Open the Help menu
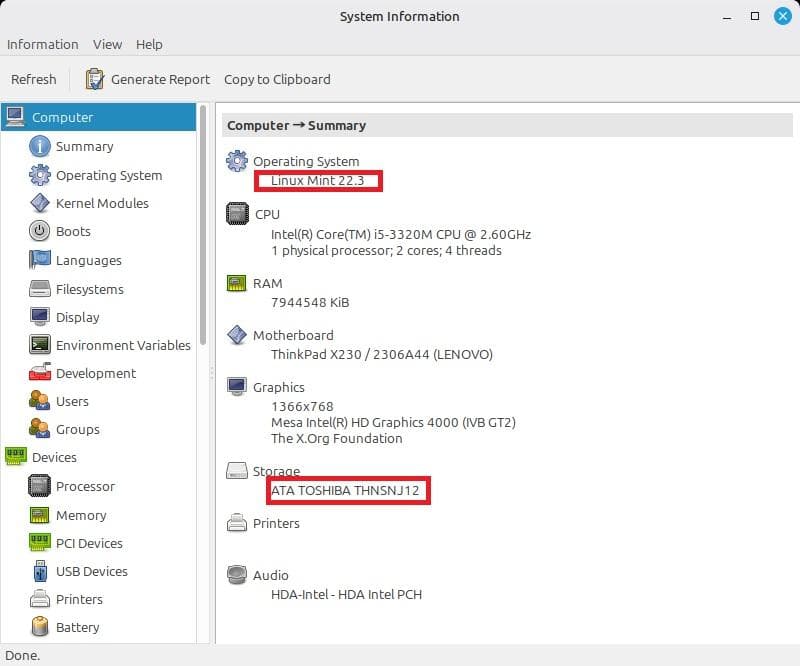Viewport: 800px width, 666px height. pyautogui.click(x=150, y=44)
